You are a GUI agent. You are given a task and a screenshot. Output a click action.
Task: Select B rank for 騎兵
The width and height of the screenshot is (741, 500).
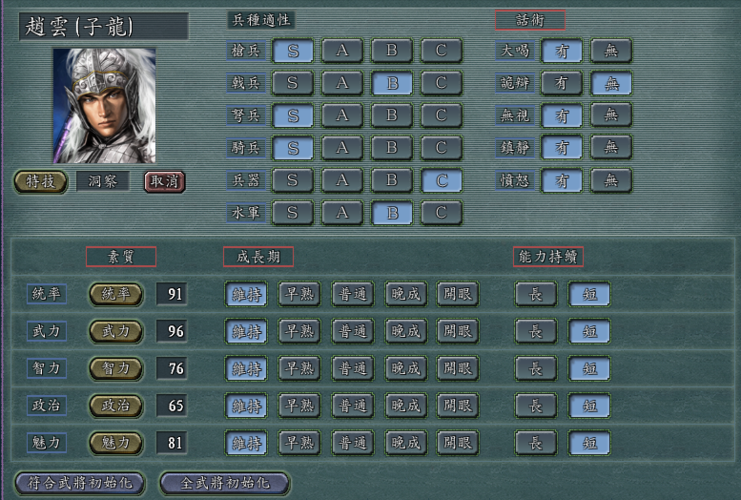pos(392,148)
